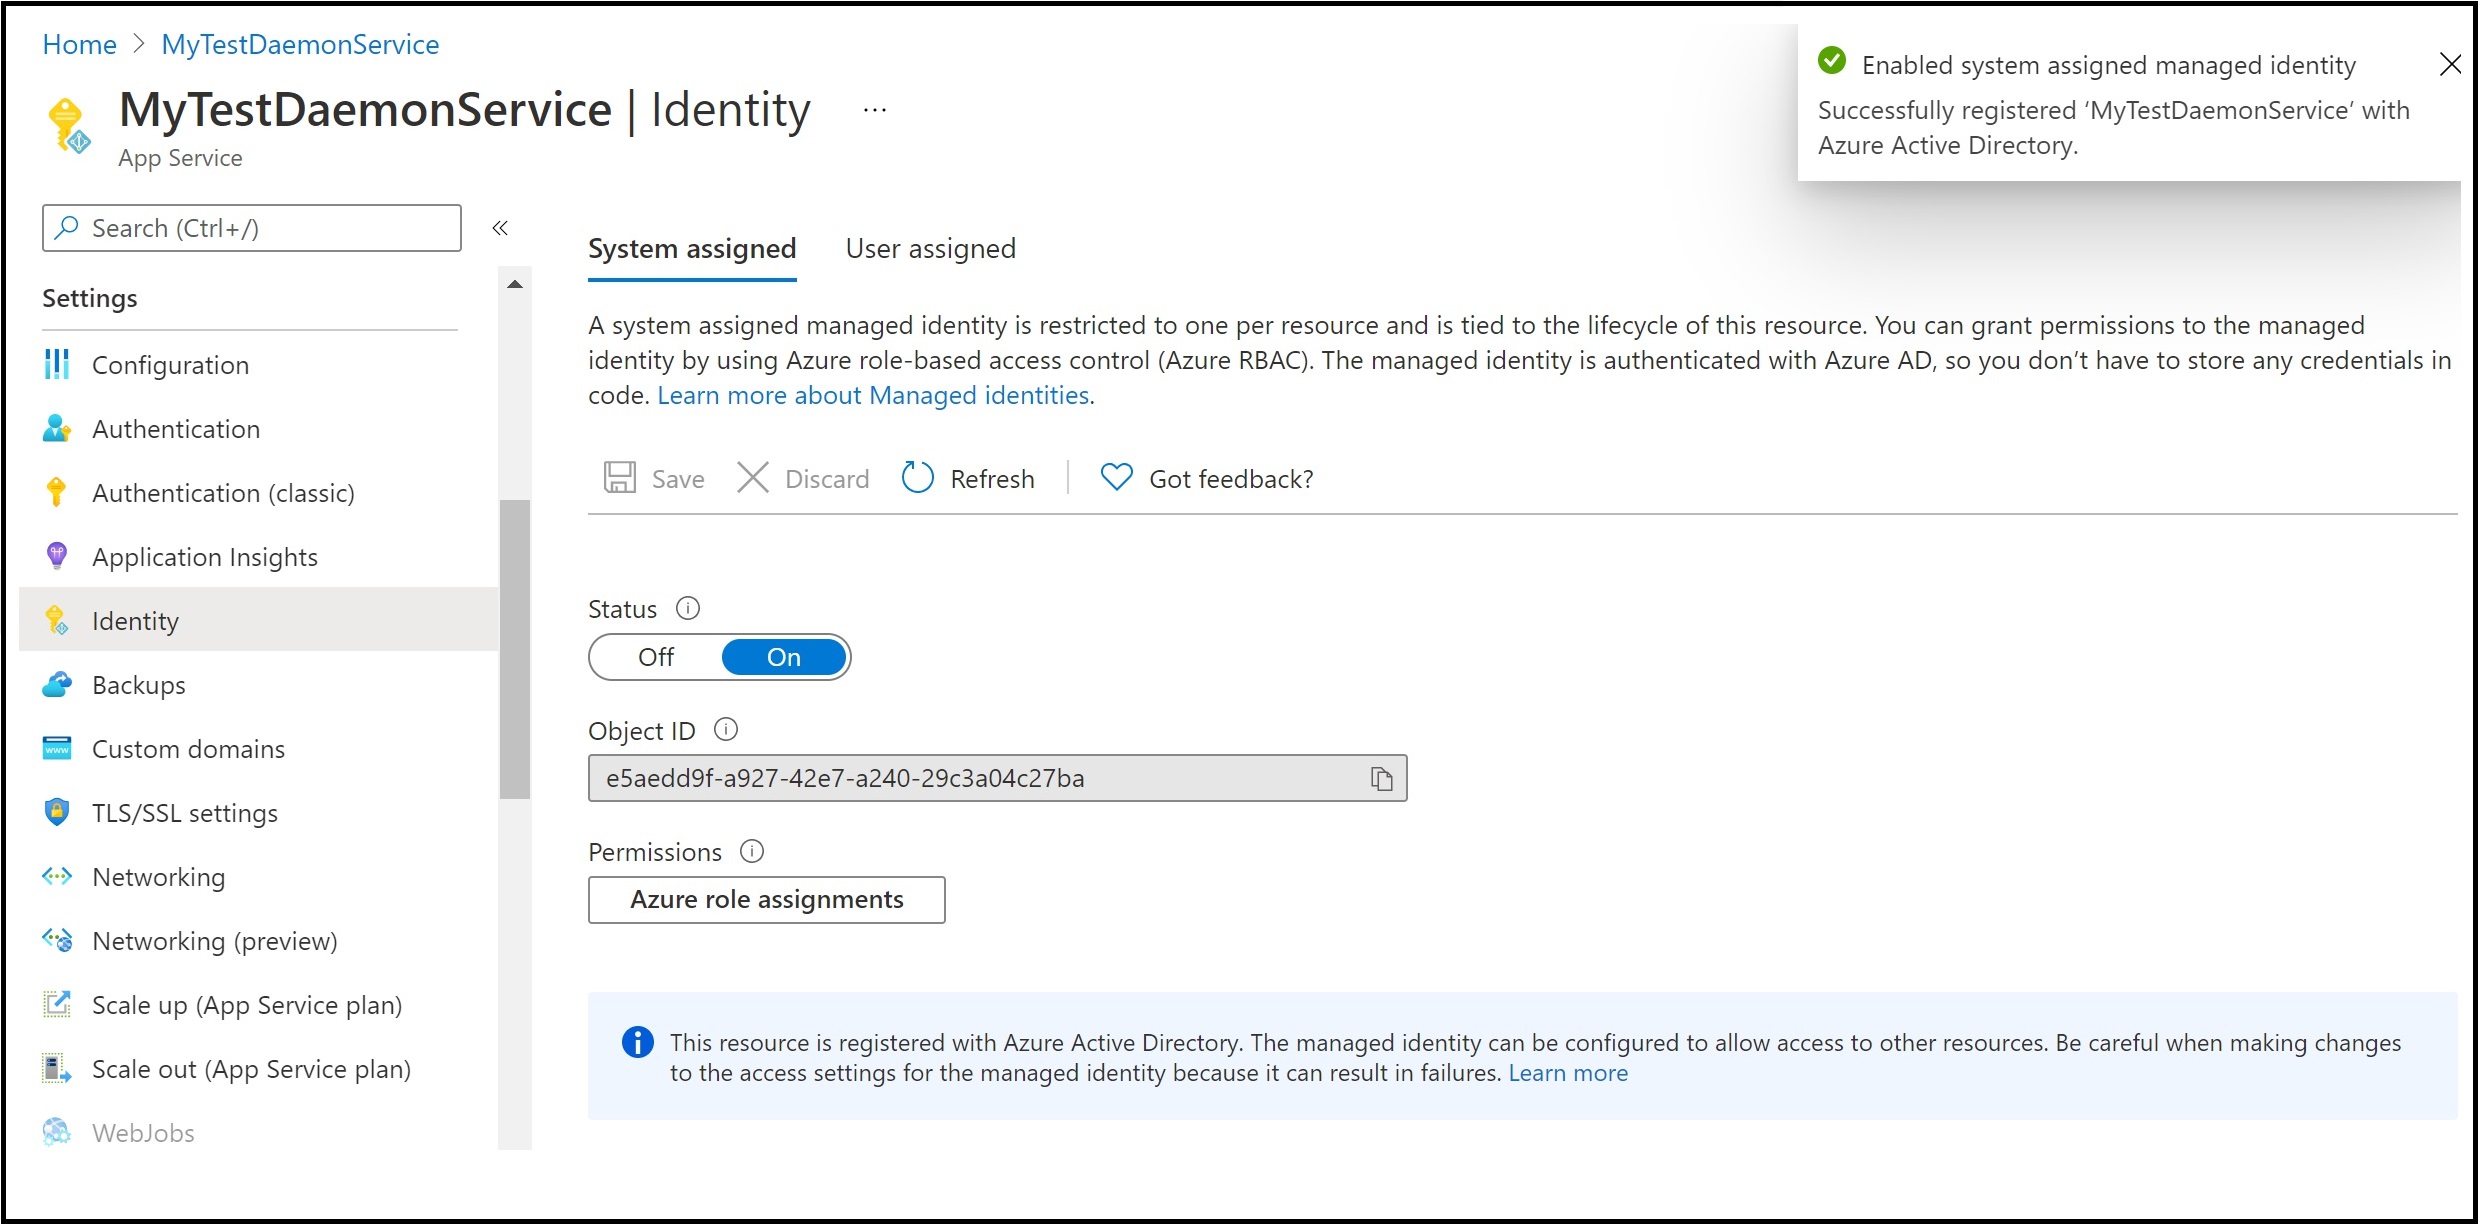Click the TLS/SSL settings shield icon
The width and height of the screenshot is (2490, 1232).
click(57, 812)
